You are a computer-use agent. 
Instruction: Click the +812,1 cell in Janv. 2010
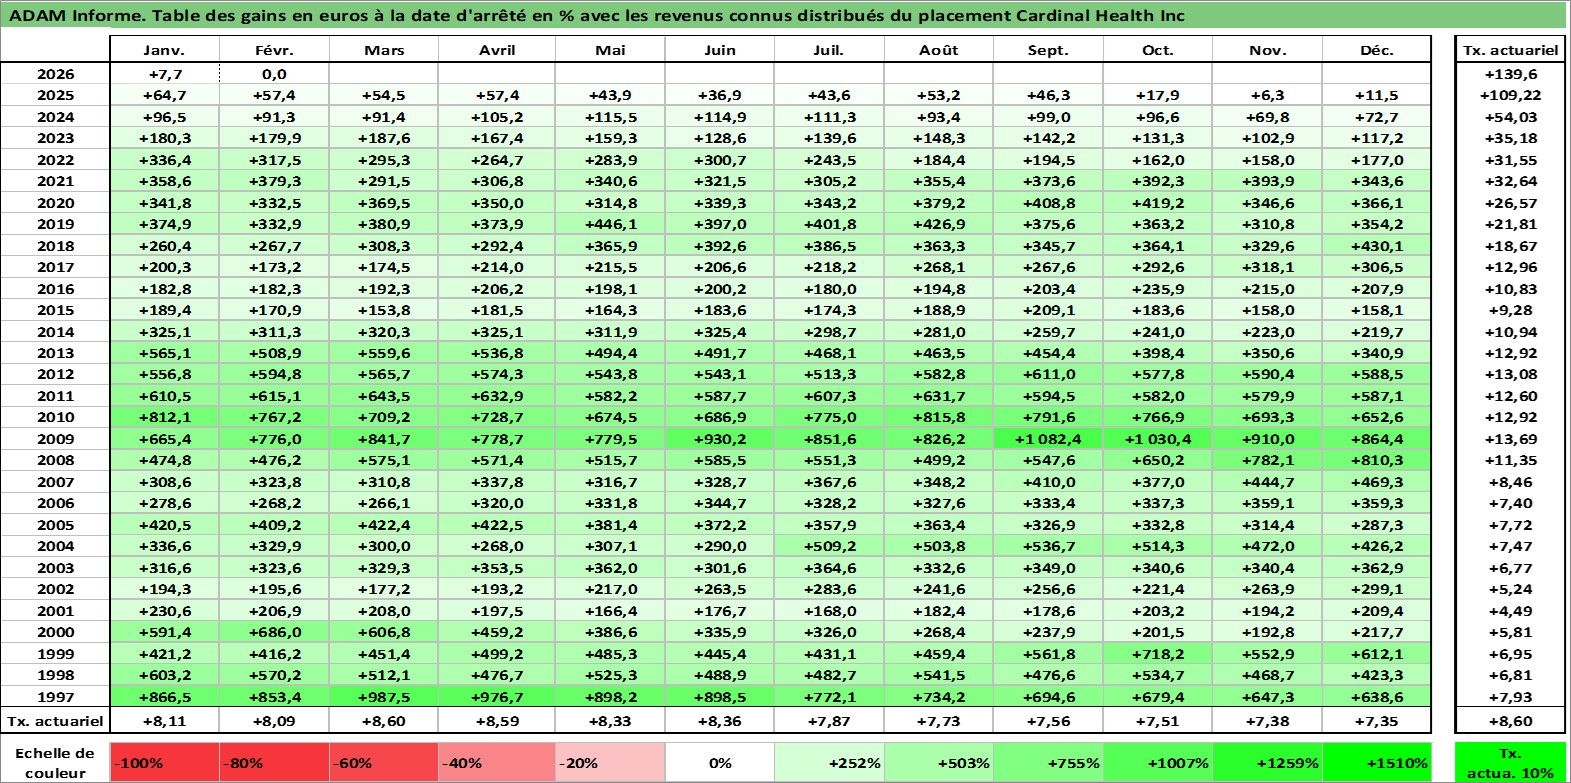click(x=164, y=417)
